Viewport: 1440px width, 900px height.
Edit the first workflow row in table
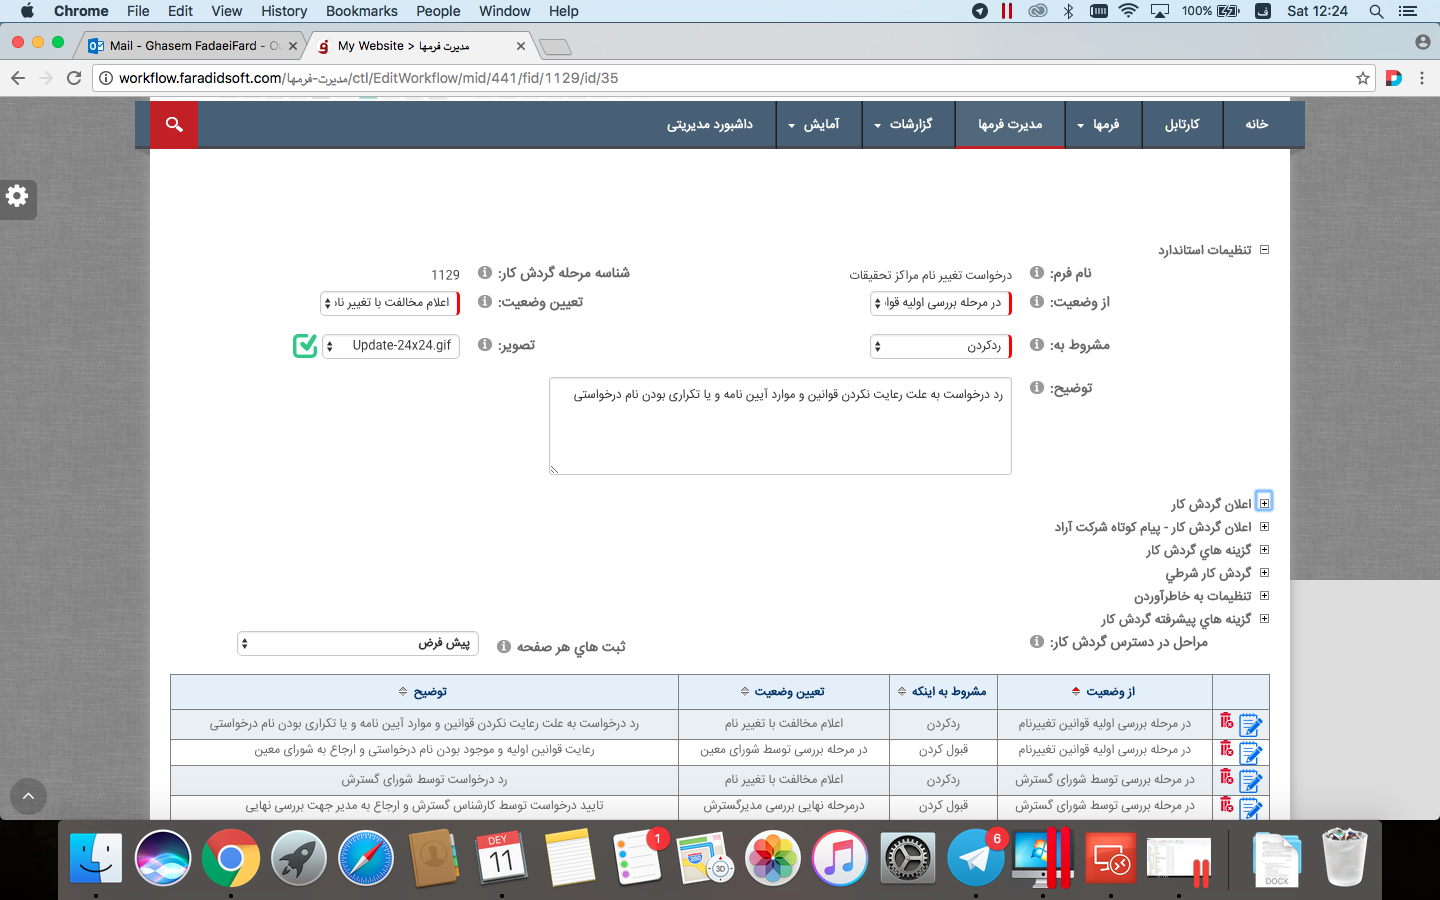(1250, 723)
